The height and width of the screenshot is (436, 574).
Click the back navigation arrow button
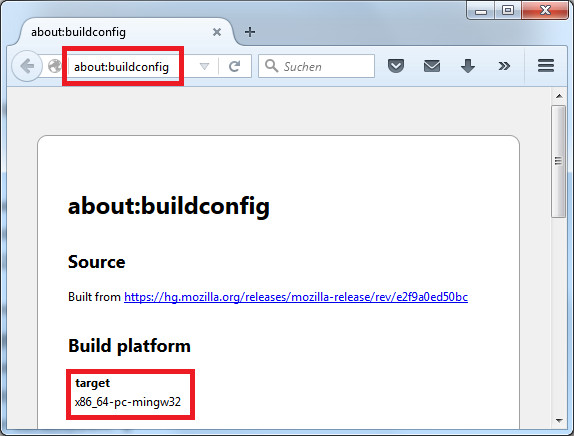27,66
